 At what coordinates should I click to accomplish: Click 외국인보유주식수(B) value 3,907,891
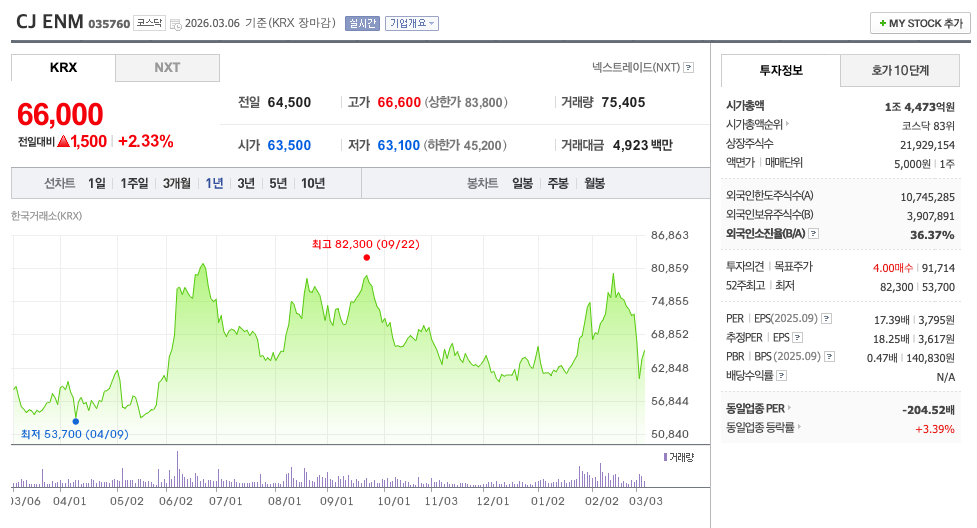click(930, 216)
